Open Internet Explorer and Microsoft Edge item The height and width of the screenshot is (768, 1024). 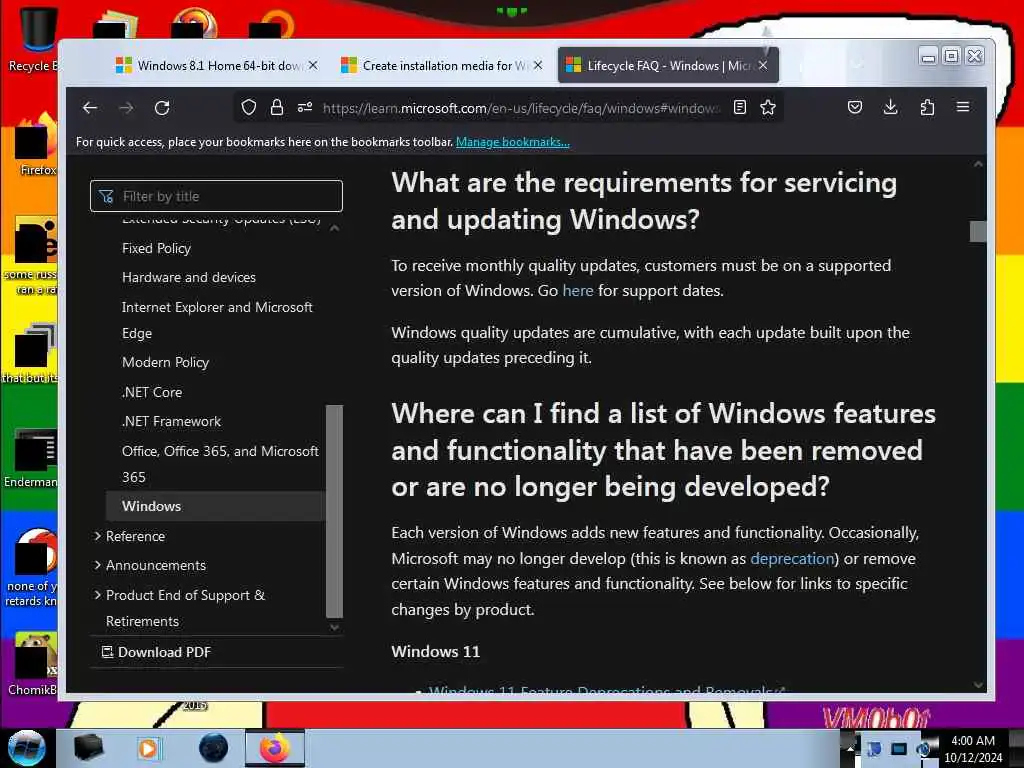217,320
